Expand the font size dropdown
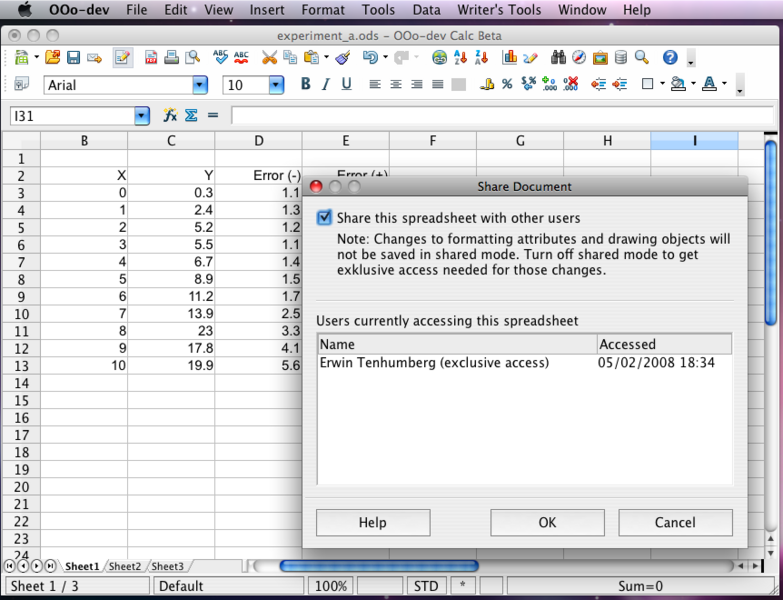The image size is (783, 600). coord(276,86)
